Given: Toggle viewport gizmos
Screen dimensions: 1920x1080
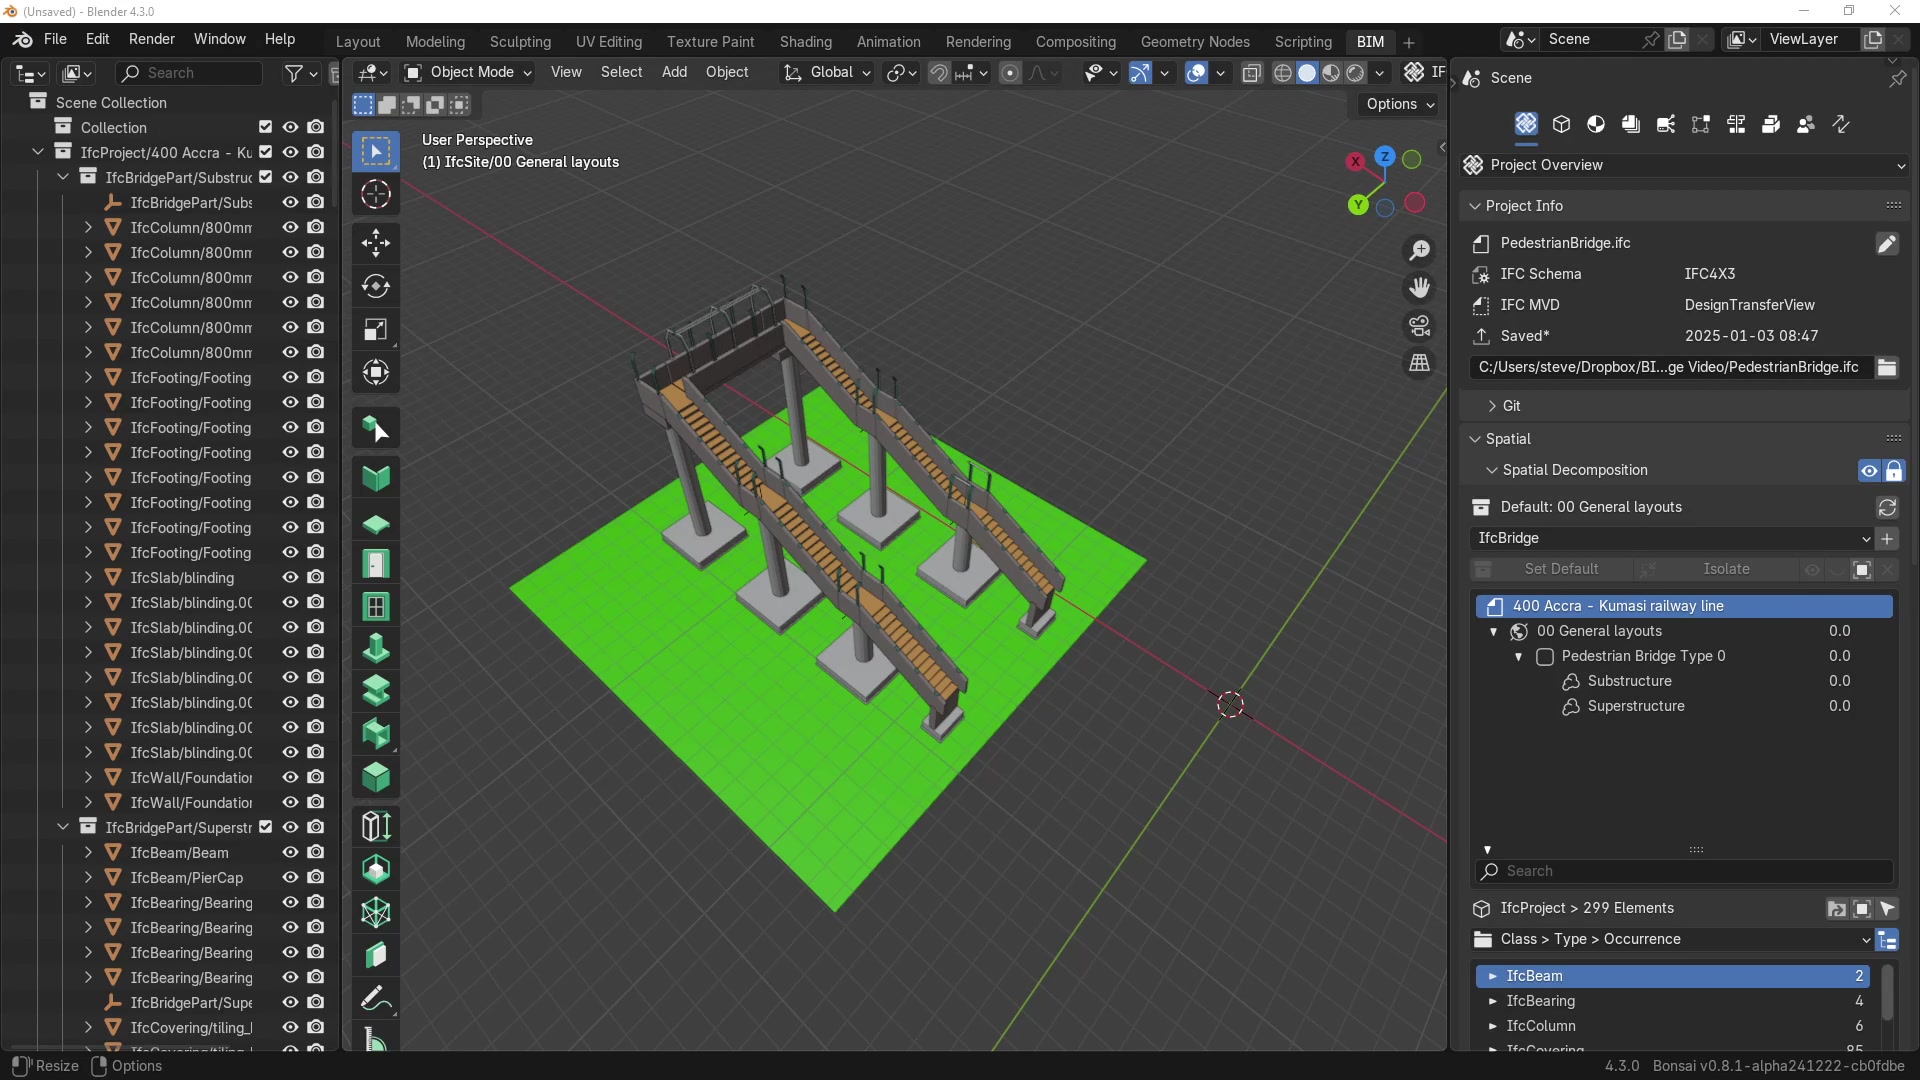Looking at the screenshot, I should [1140, 73].
